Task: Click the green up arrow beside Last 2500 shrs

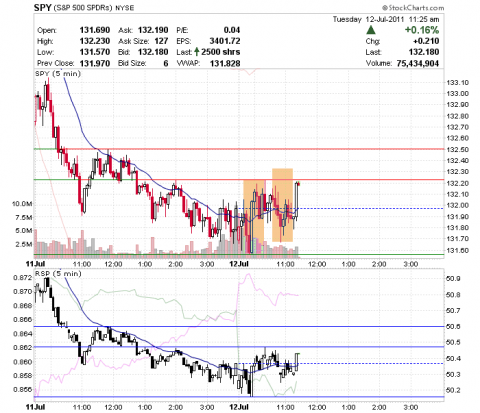Action: (x=197, y=52)
